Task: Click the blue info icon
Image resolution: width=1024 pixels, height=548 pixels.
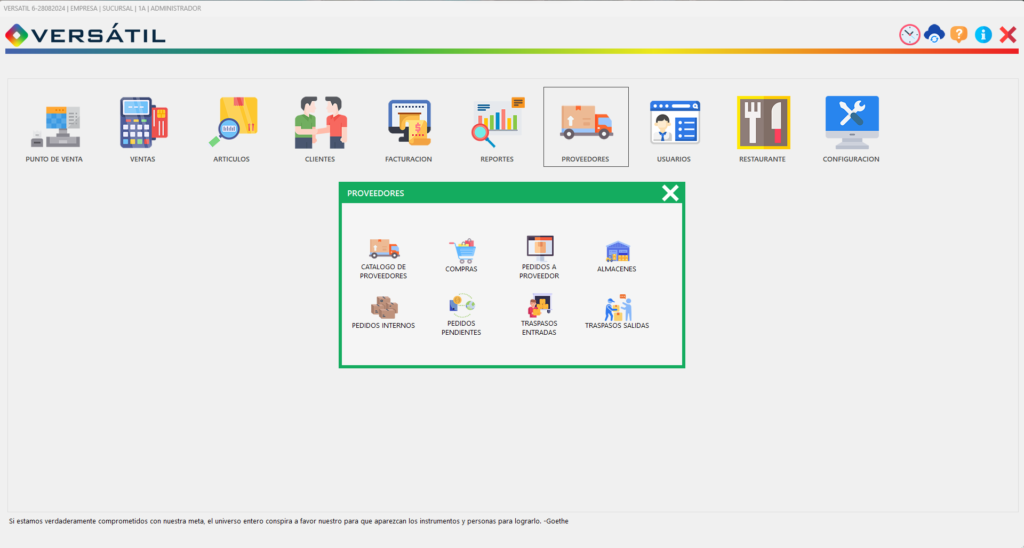Action: [984, 35]
